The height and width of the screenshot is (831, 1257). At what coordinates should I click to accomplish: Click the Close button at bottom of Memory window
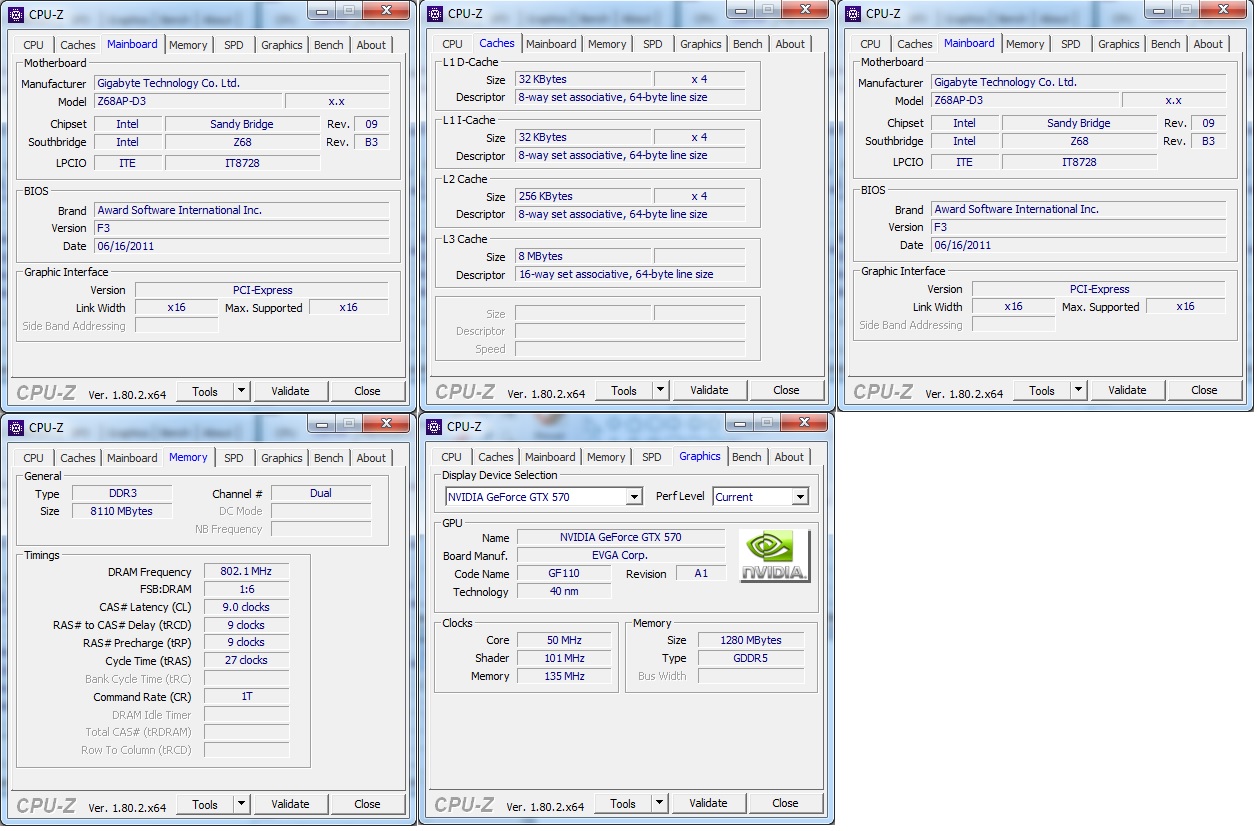click(367, 804)
